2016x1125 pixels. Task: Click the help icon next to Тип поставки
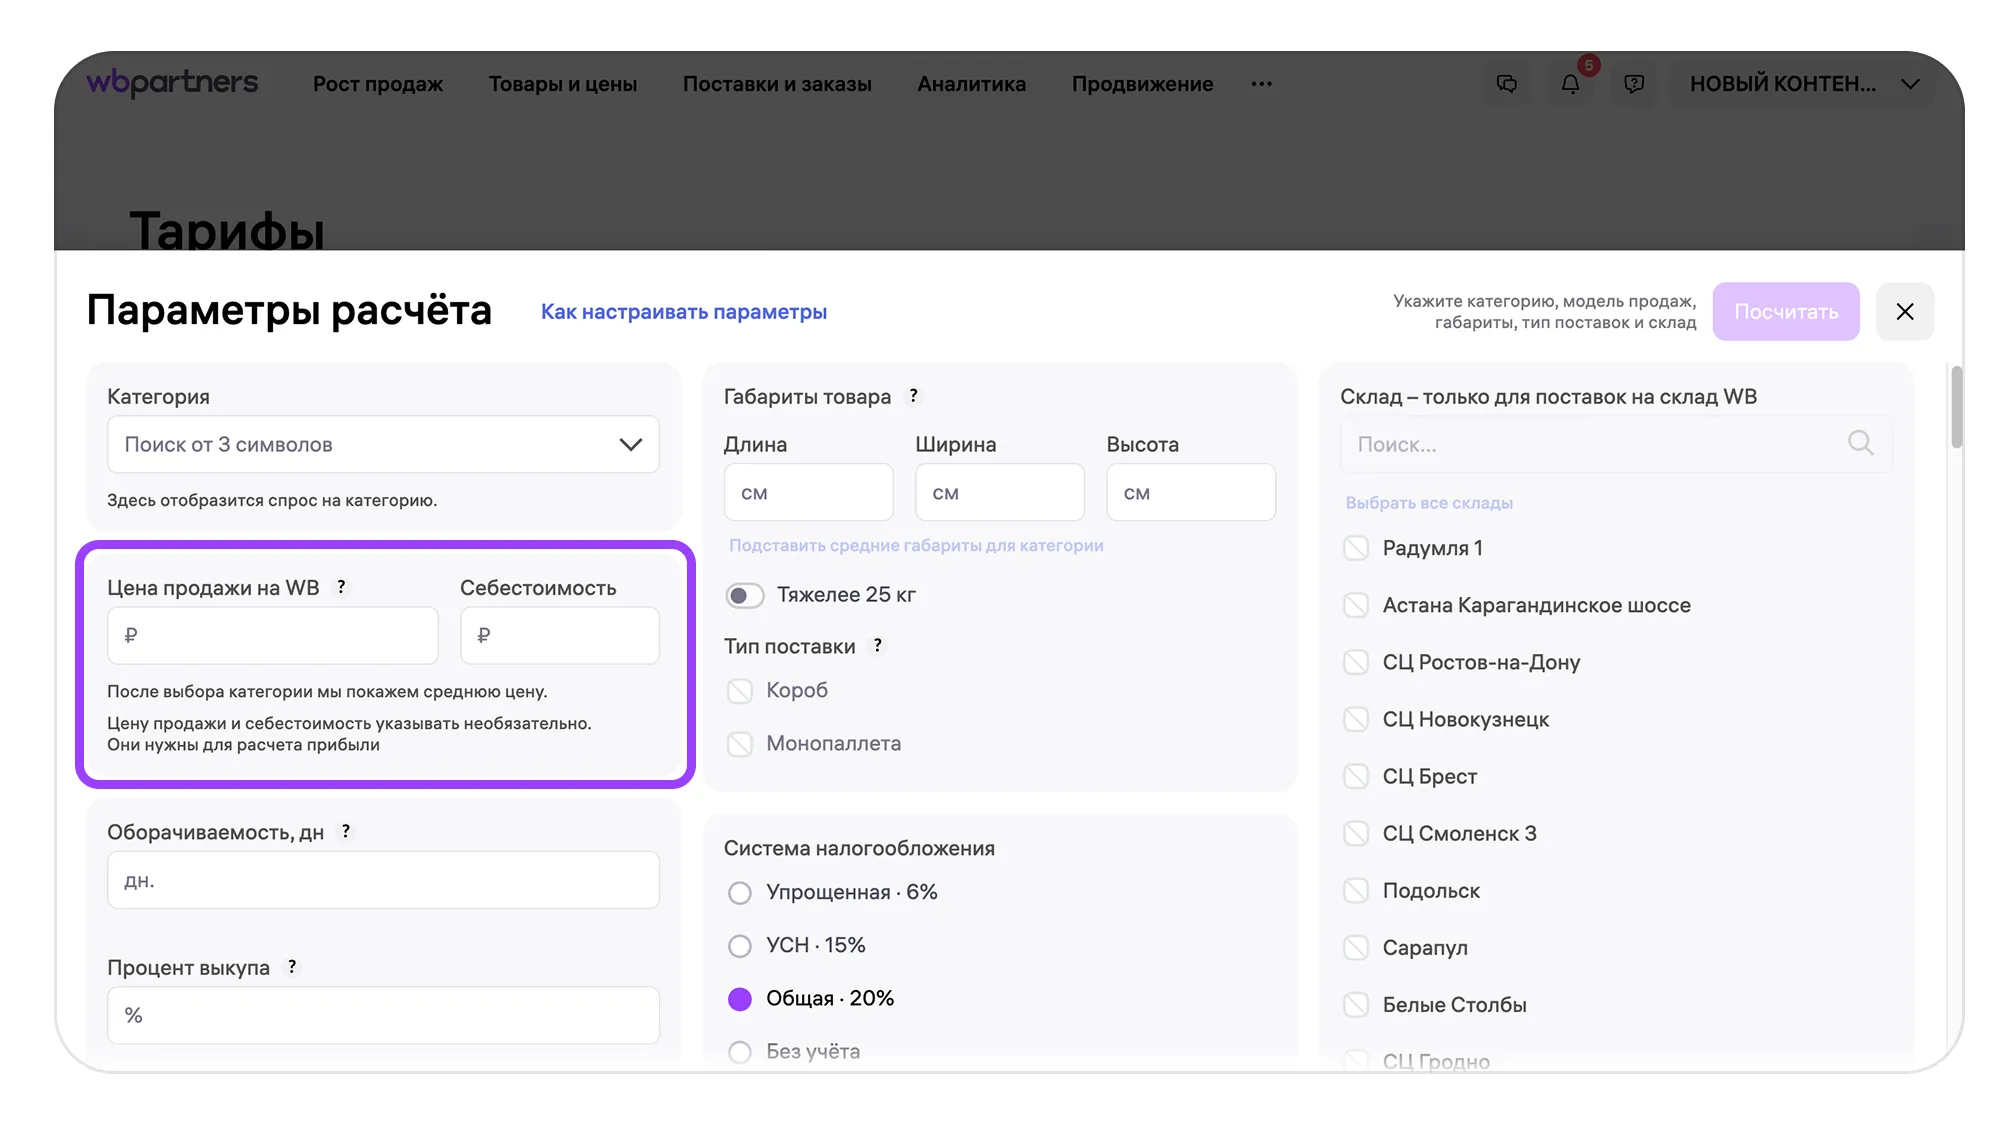pos(877,646)
